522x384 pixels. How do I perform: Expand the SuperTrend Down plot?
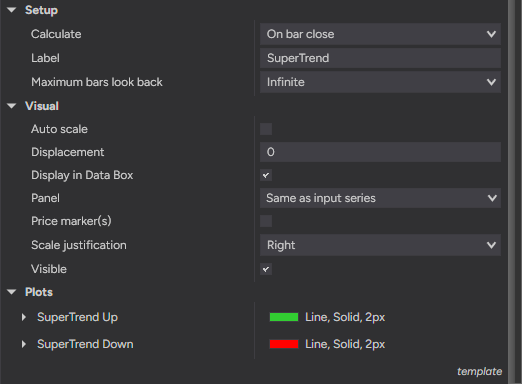coord(24,344)
